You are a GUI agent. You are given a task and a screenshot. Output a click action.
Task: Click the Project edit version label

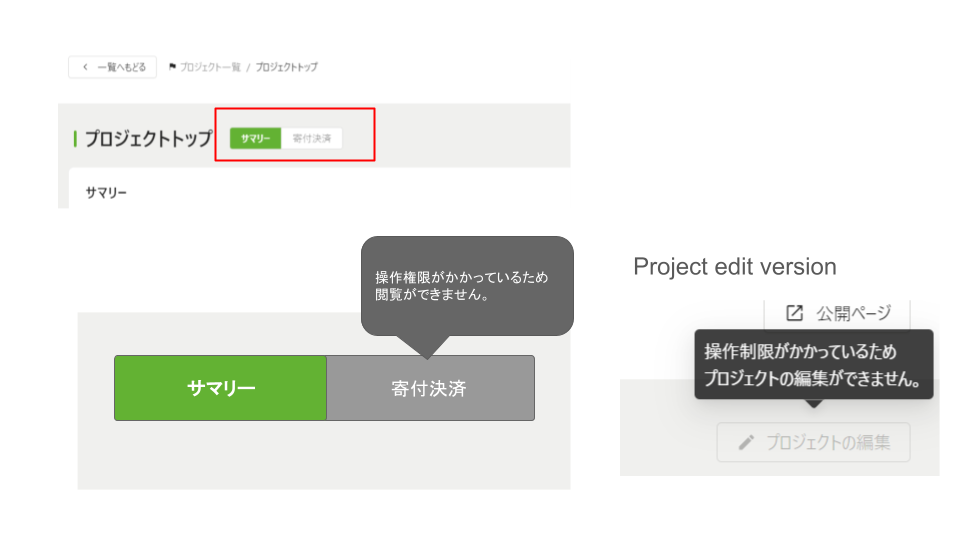pyautogui.click(x=735, y=267)
